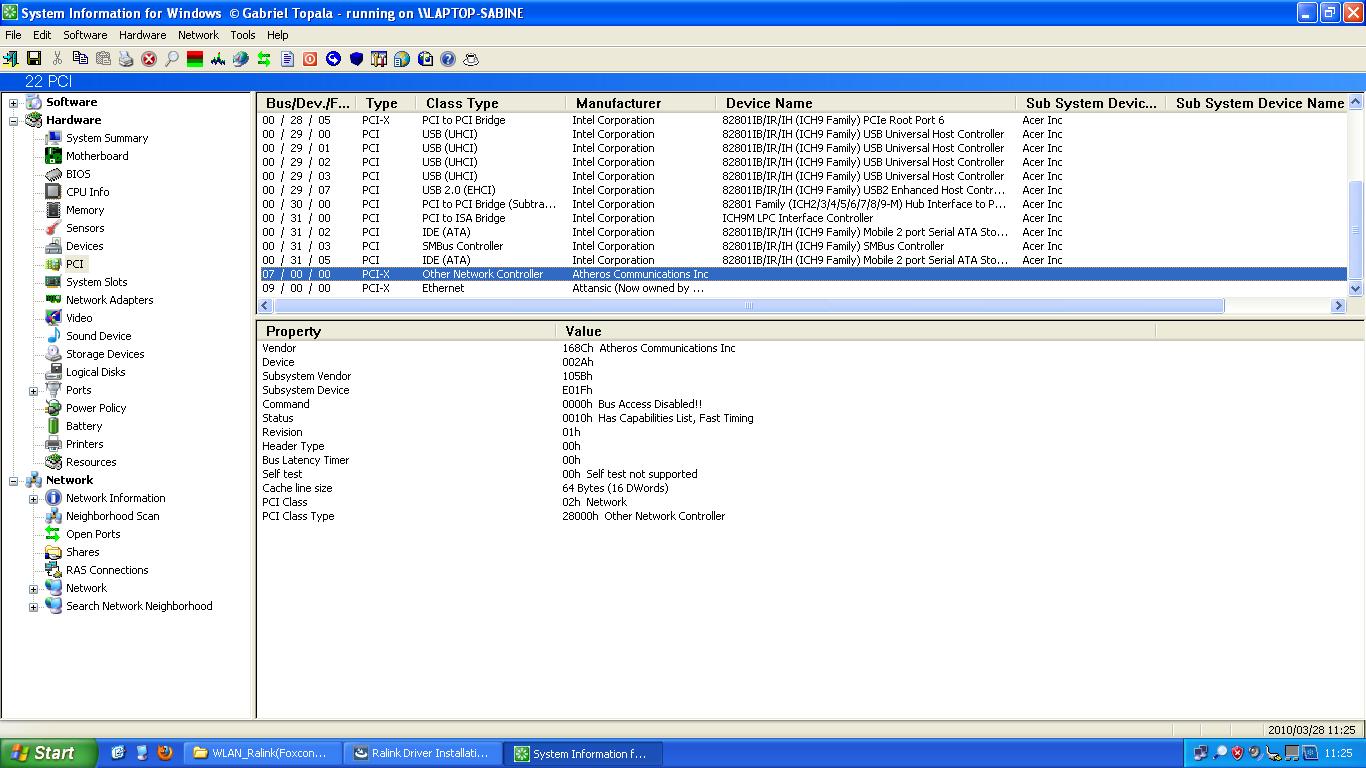This screenshot has width=1366, height=768.
Task: Expand the Software tree node
Action: 14,103
